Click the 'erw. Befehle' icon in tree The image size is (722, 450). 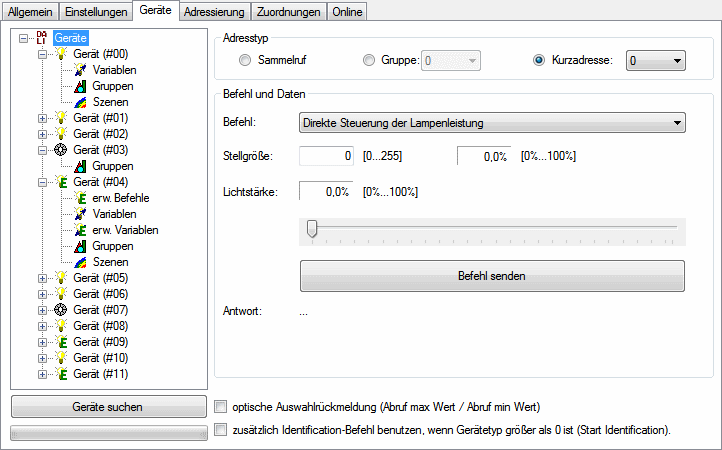pos(82,198)
